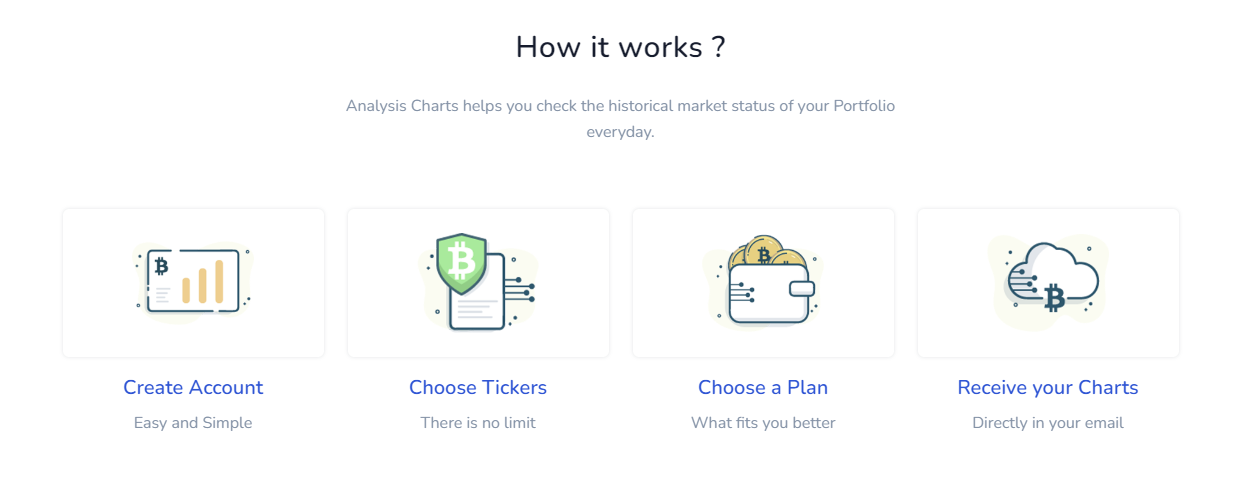1260x492 pixels.
Task: Click the gold coins atop the wallet
Action: [766, 253]
